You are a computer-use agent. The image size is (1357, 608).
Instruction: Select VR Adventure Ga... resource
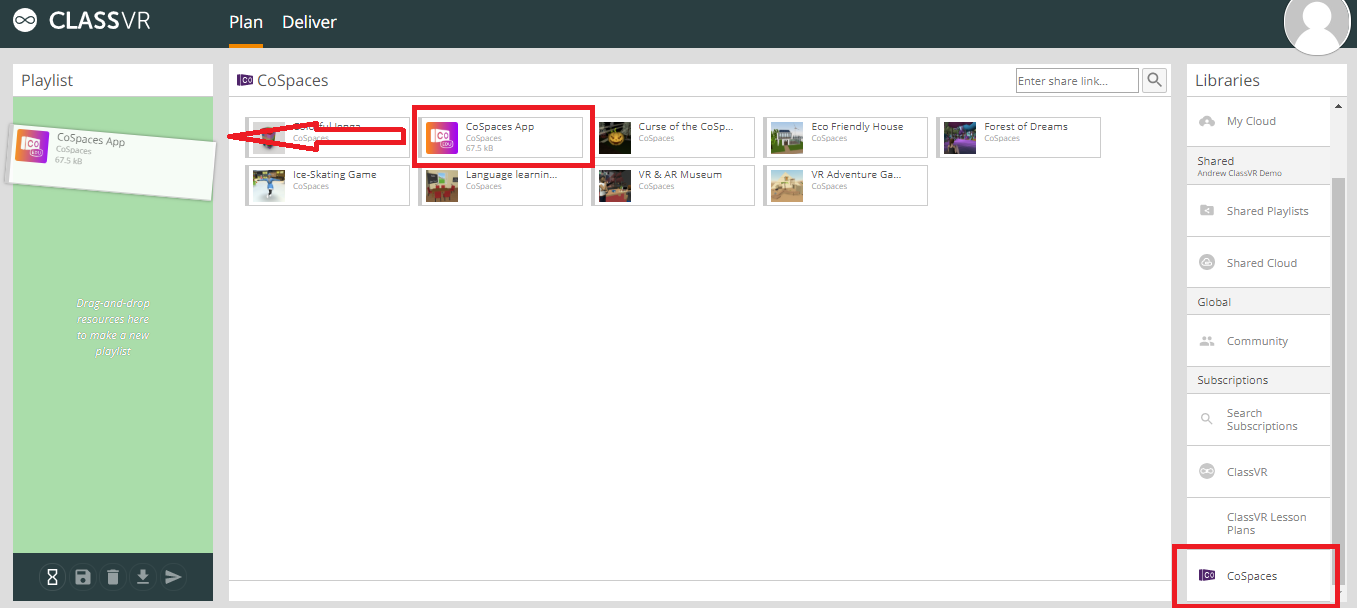pyautogui.click(x=846, y=185)
